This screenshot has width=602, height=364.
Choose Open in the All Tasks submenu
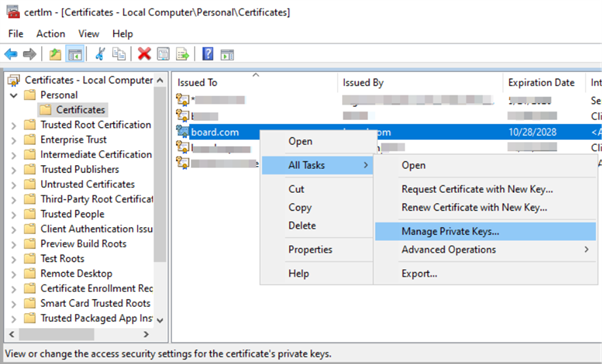point(485,165)
